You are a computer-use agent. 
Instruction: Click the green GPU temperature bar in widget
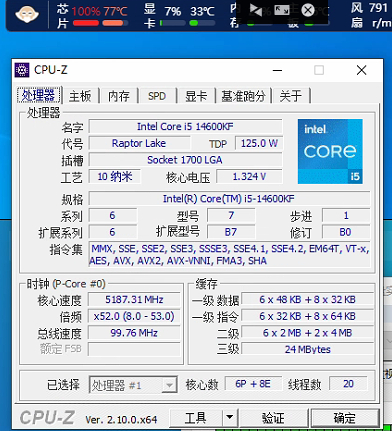[x=202, y=23]
